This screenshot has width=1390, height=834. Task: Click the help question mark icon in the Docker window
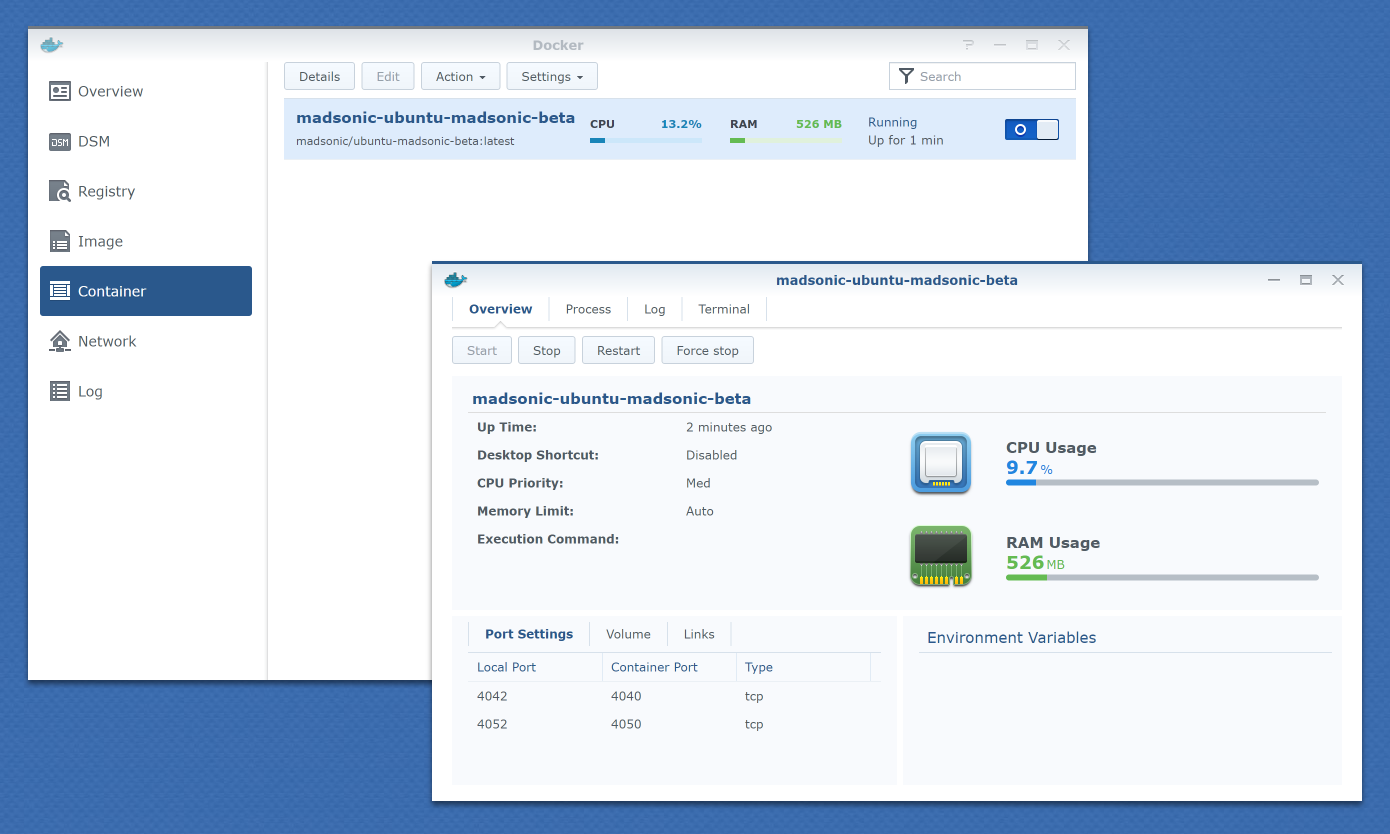pos(968,45)
